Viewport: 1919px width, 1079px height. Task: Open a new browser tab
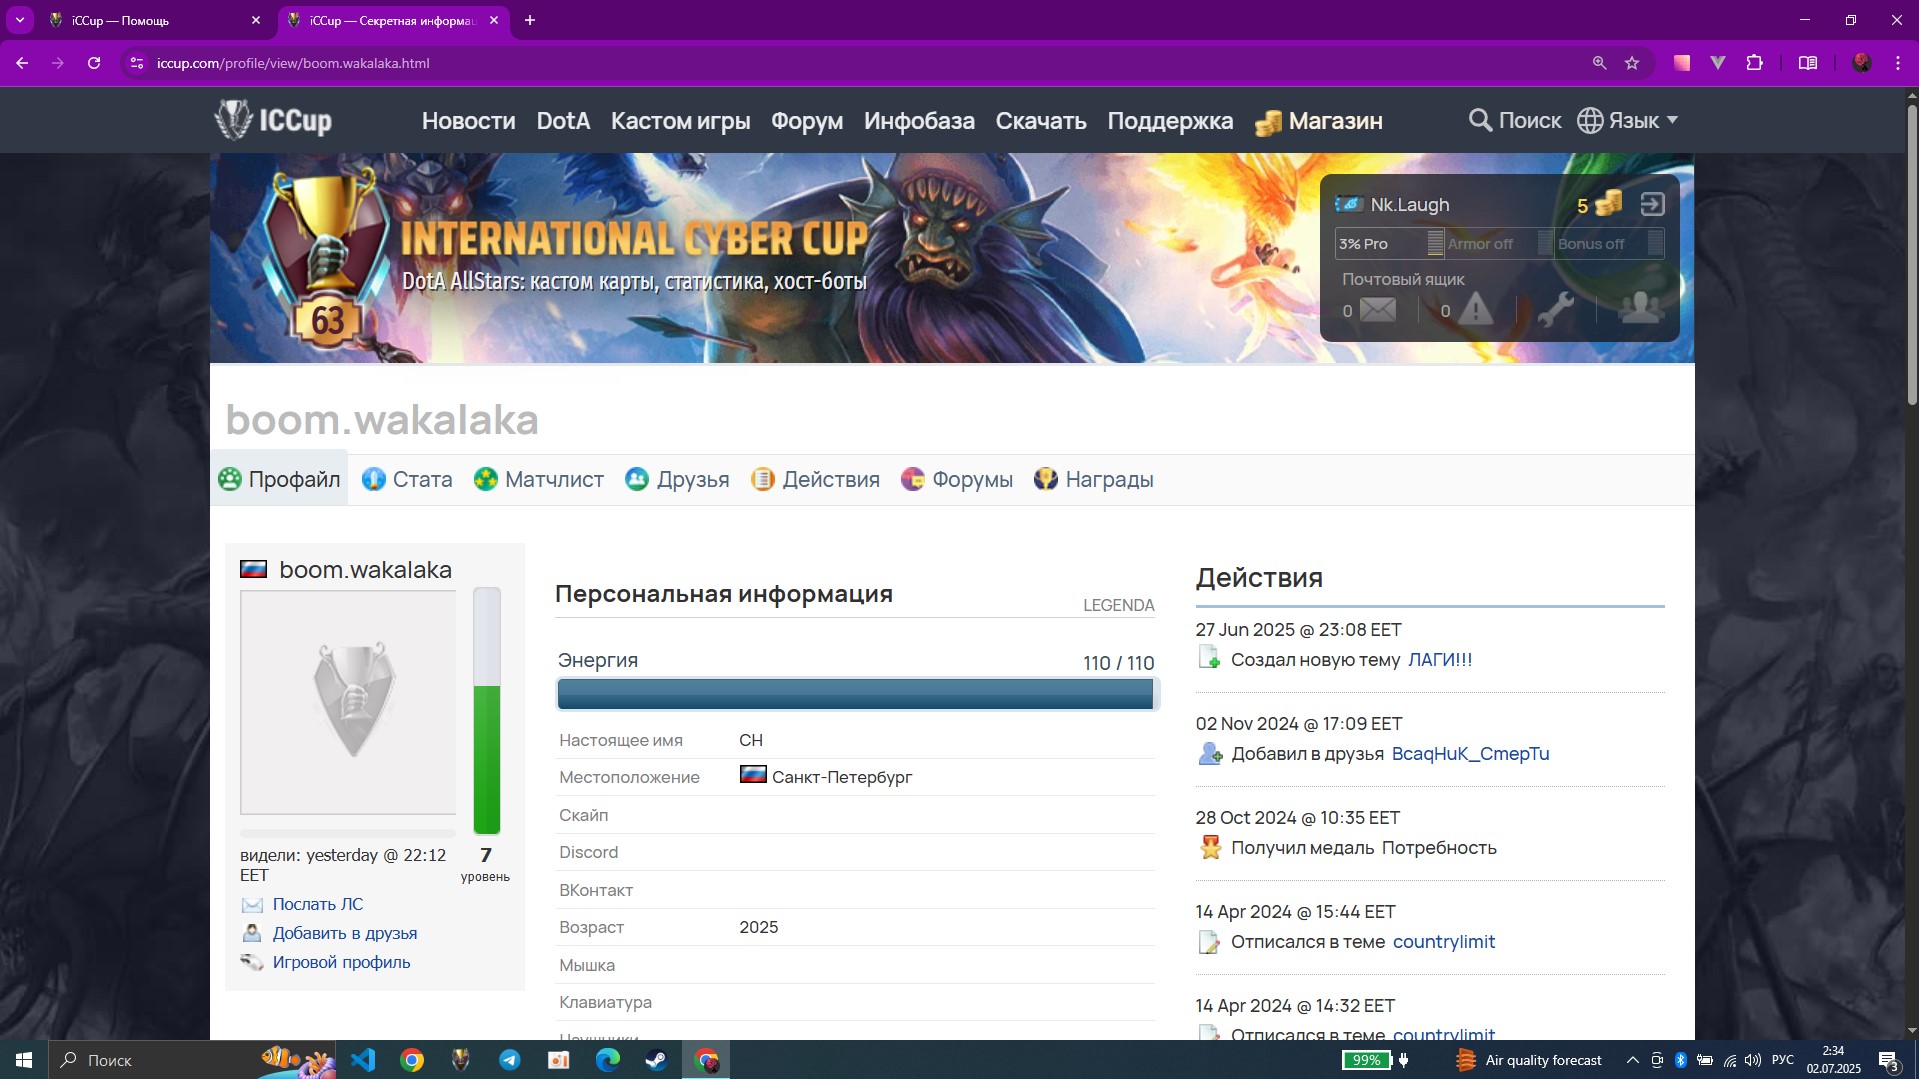530,20
